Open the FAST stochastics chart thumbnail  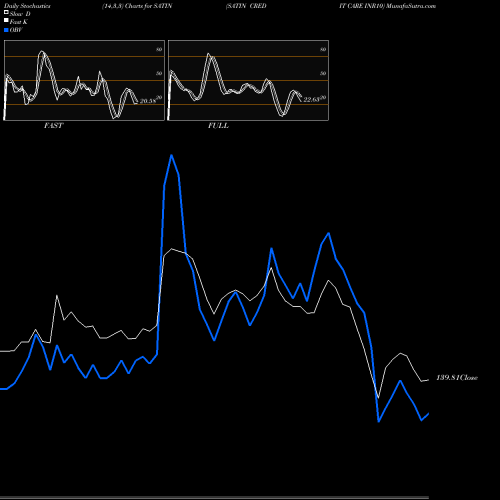[84, 80]
